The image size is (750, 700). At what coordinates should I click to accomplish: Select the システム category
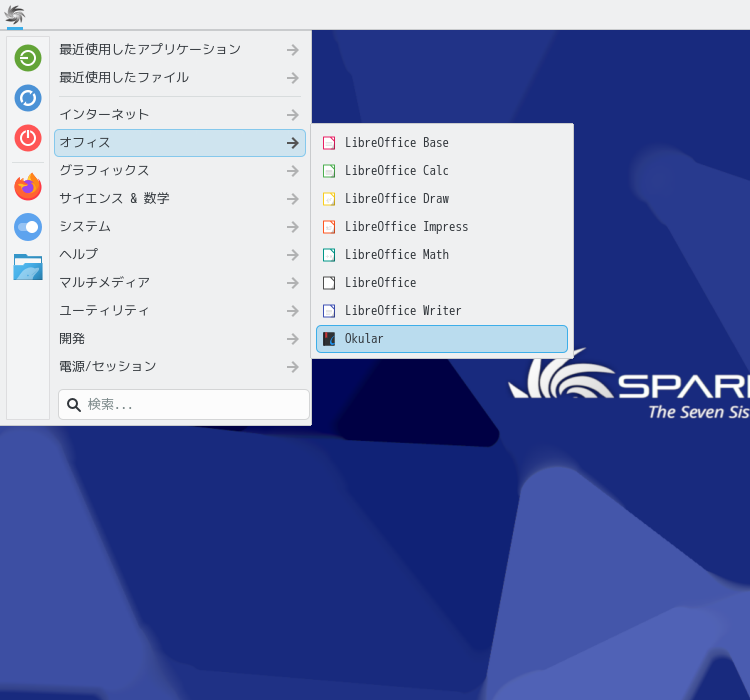[180, 227]
